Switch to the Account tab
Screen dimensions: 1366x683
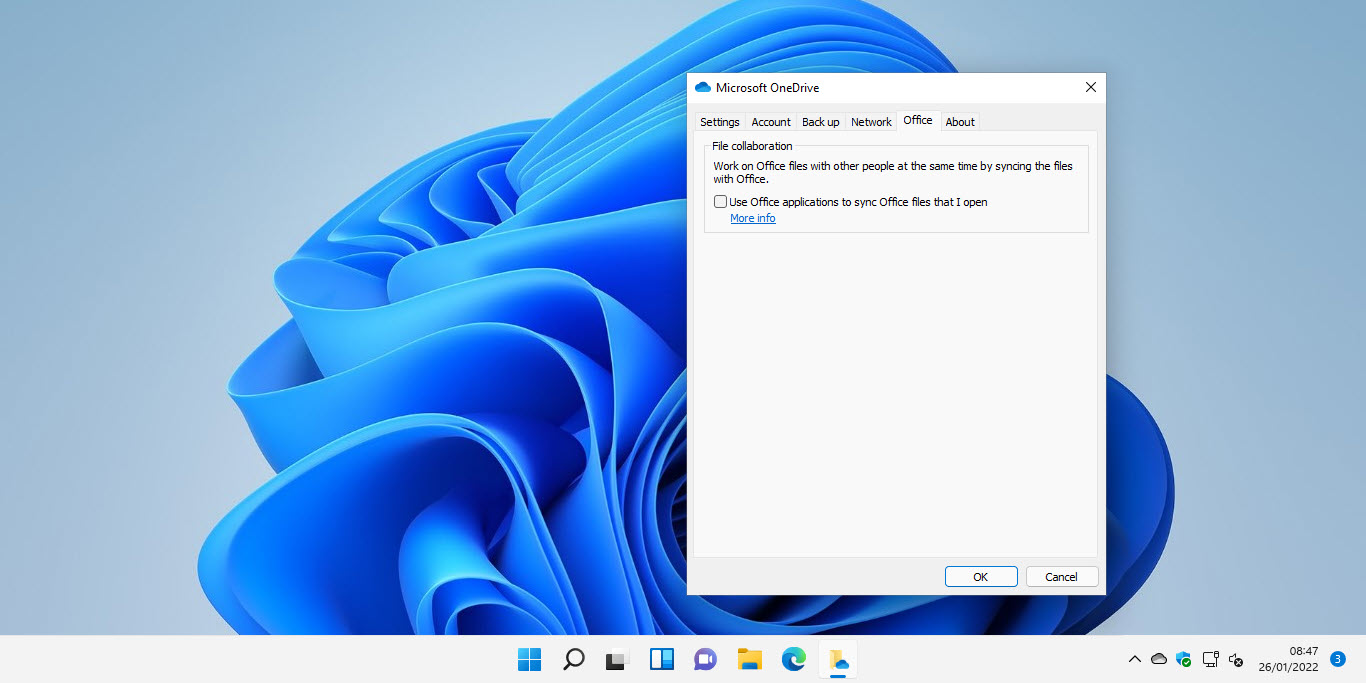771,122
